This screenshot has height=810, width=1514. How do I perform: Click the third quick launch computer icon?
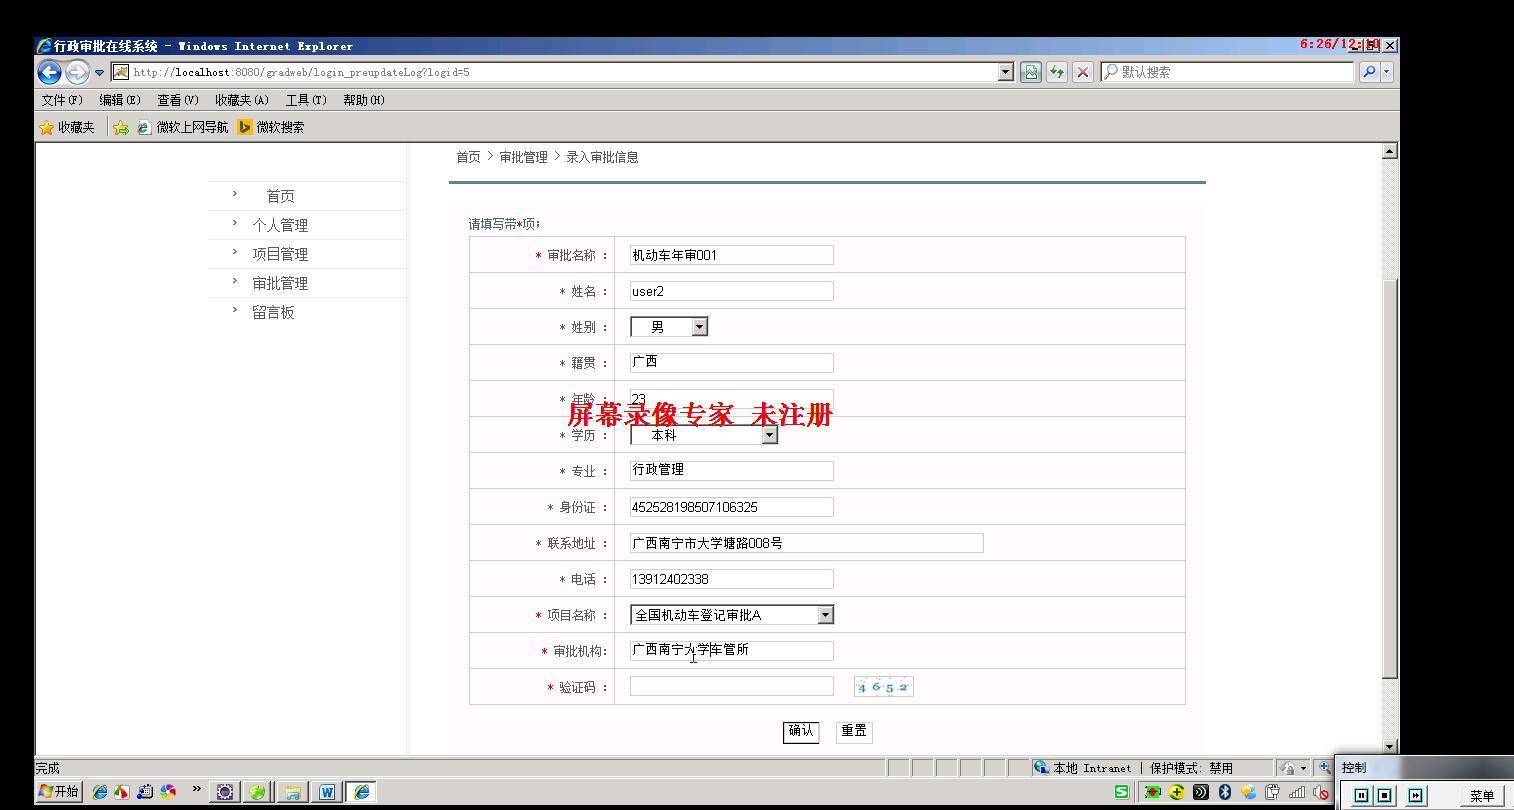point(145,792)
